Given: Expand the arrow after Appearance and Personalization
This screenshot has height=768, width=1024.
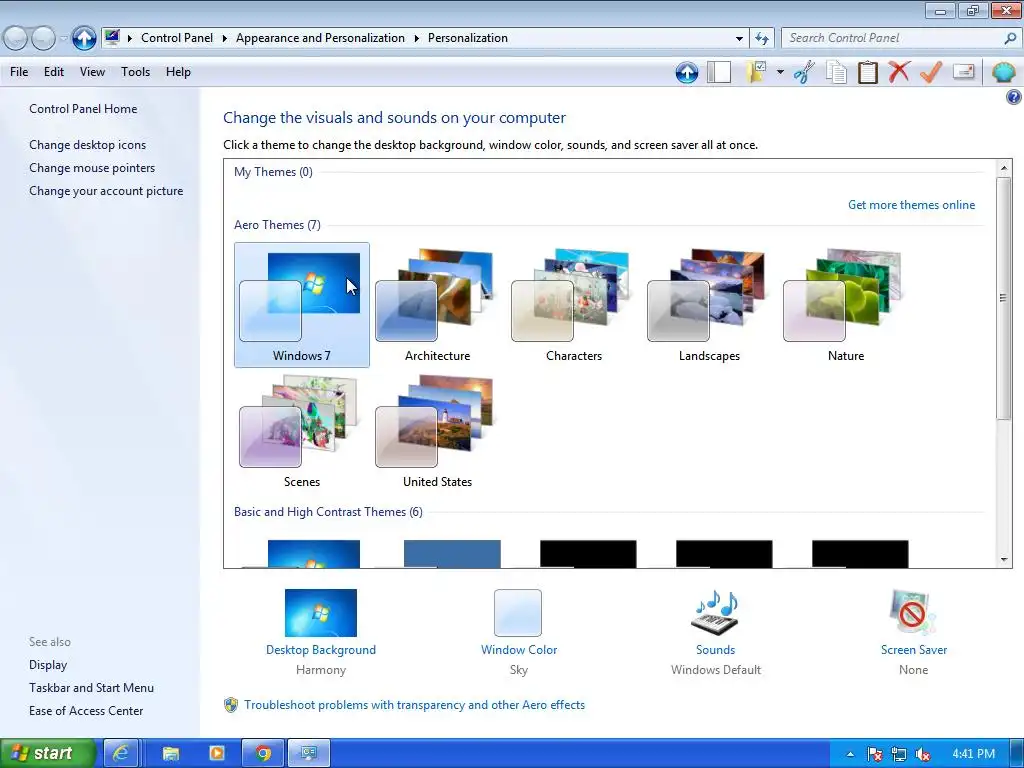Looking at the screenshot, I should click(x=416, y=39).
